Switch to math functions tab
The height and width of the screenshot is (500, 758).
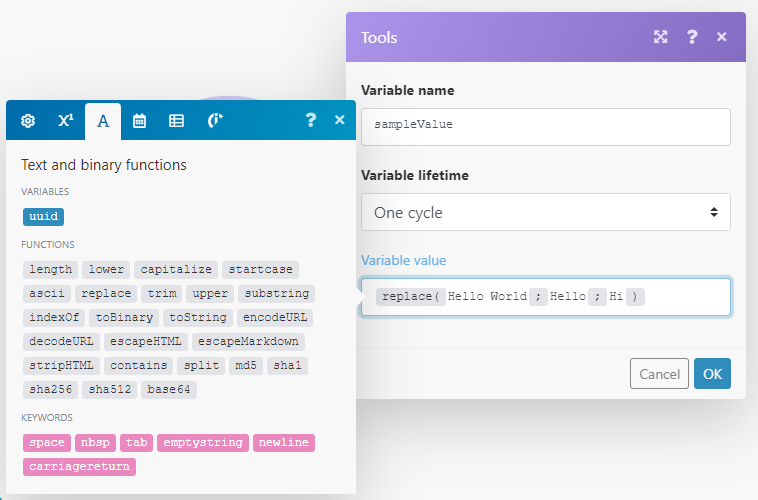(65, 120)
